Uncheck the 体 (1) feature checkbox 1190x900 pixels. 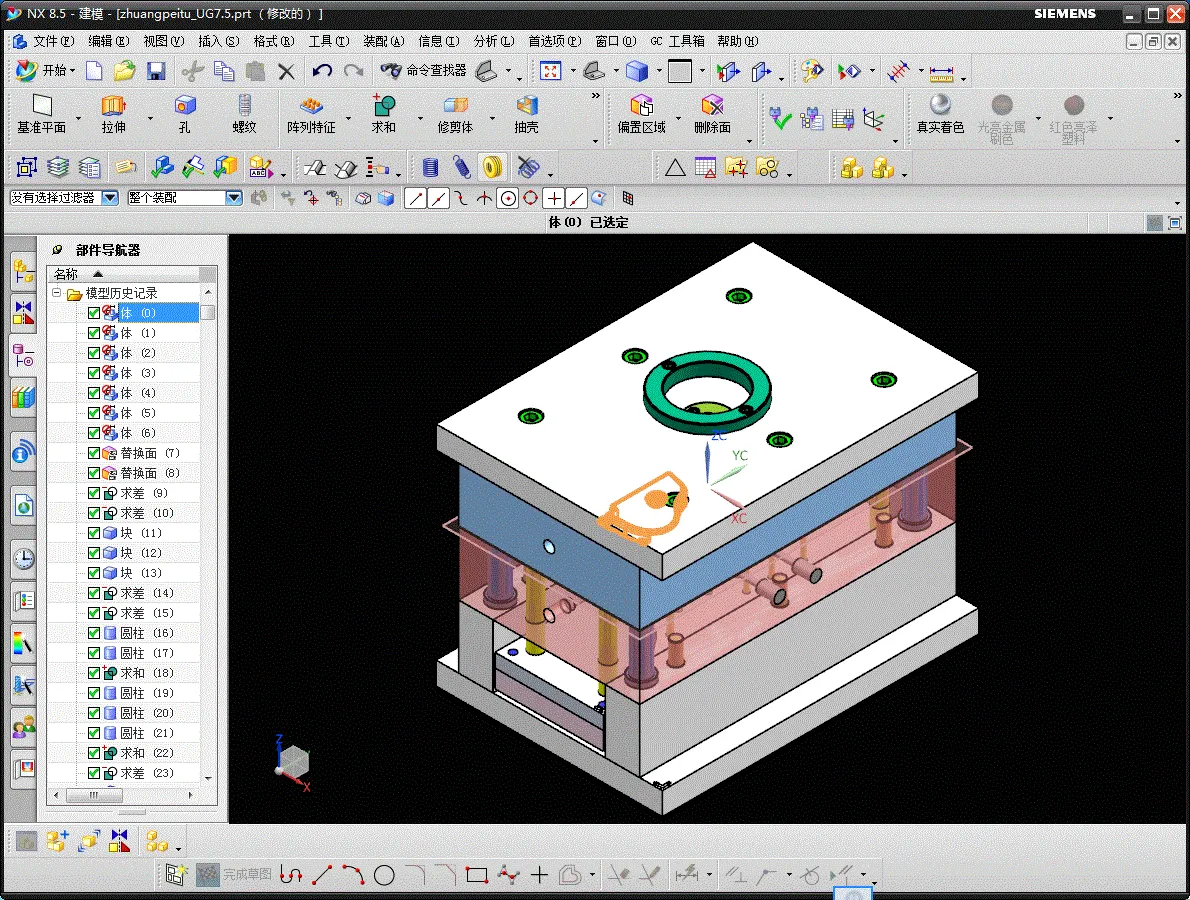(x=94, y=333)
